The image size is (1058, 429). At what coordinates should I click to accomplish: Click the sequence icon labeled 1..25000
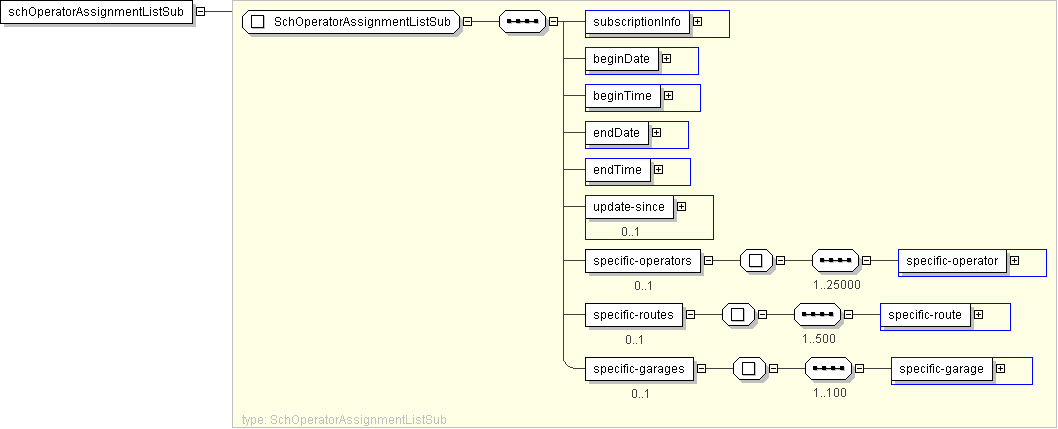tap(834, 261)
